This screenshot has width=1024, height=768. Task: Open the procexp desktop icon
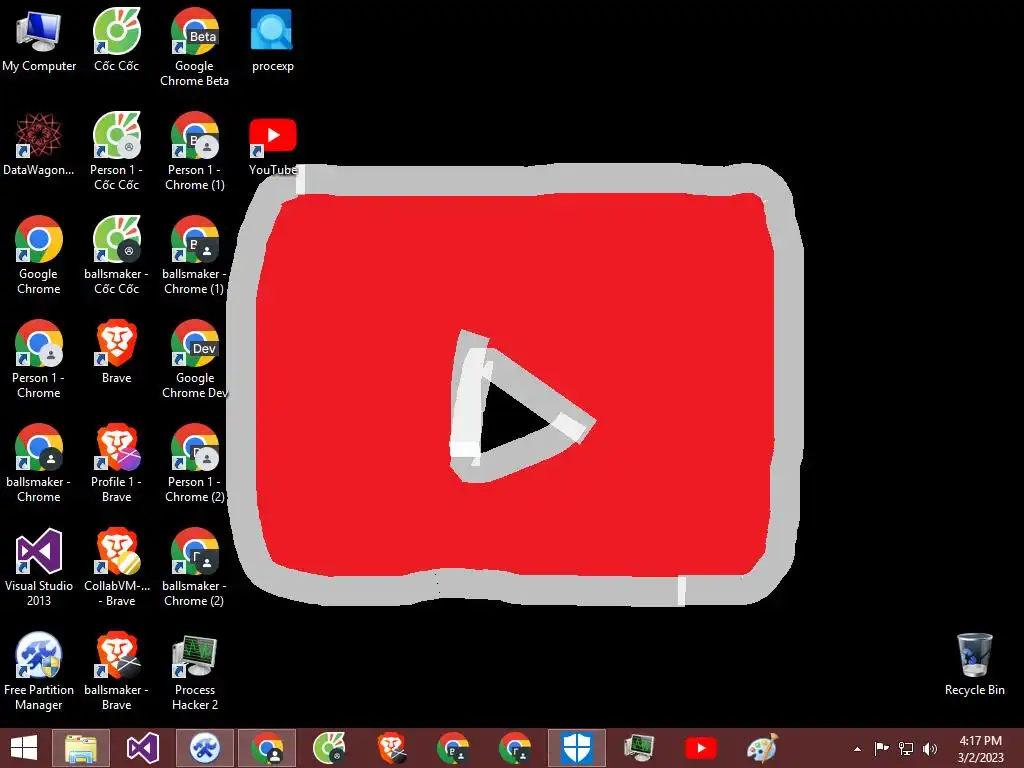272,40
